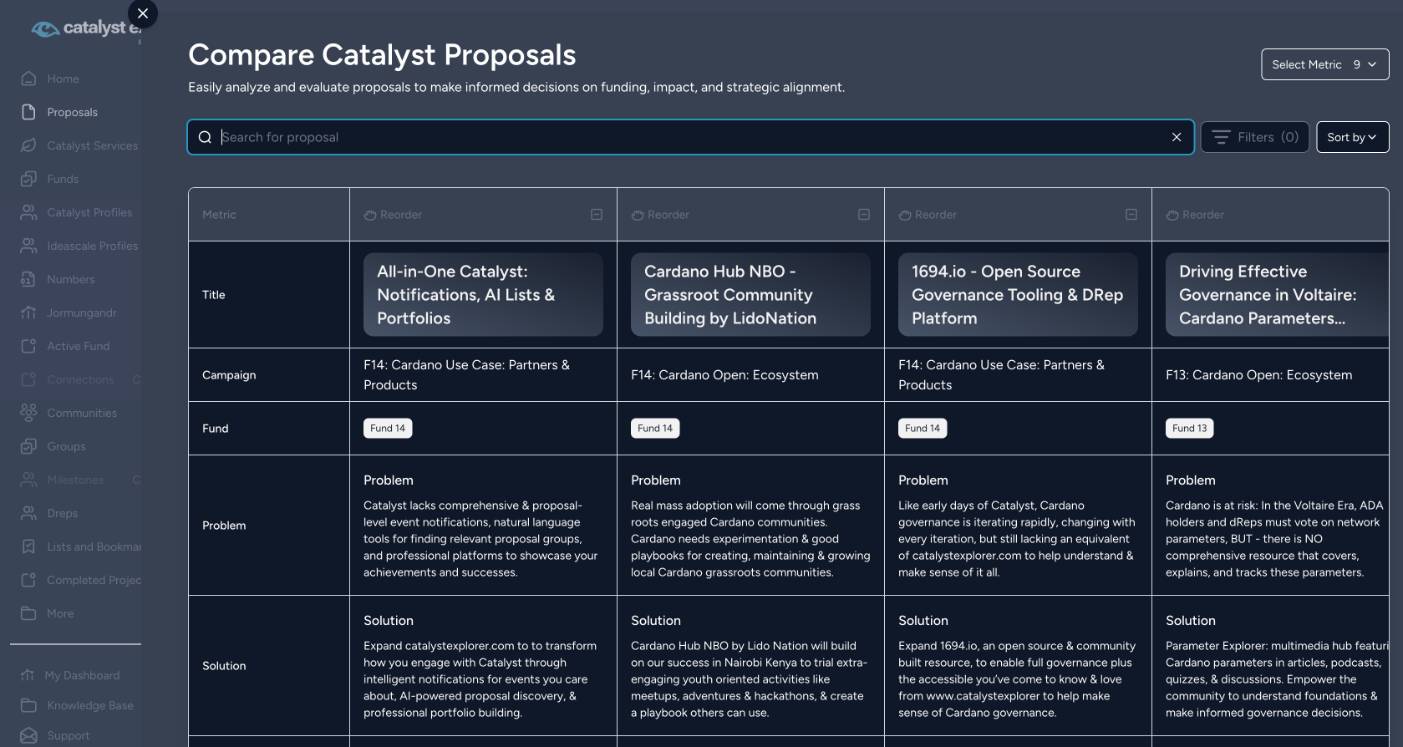Open the Communities icon in sidebar

pyautogui.click(x=29, y=413)
